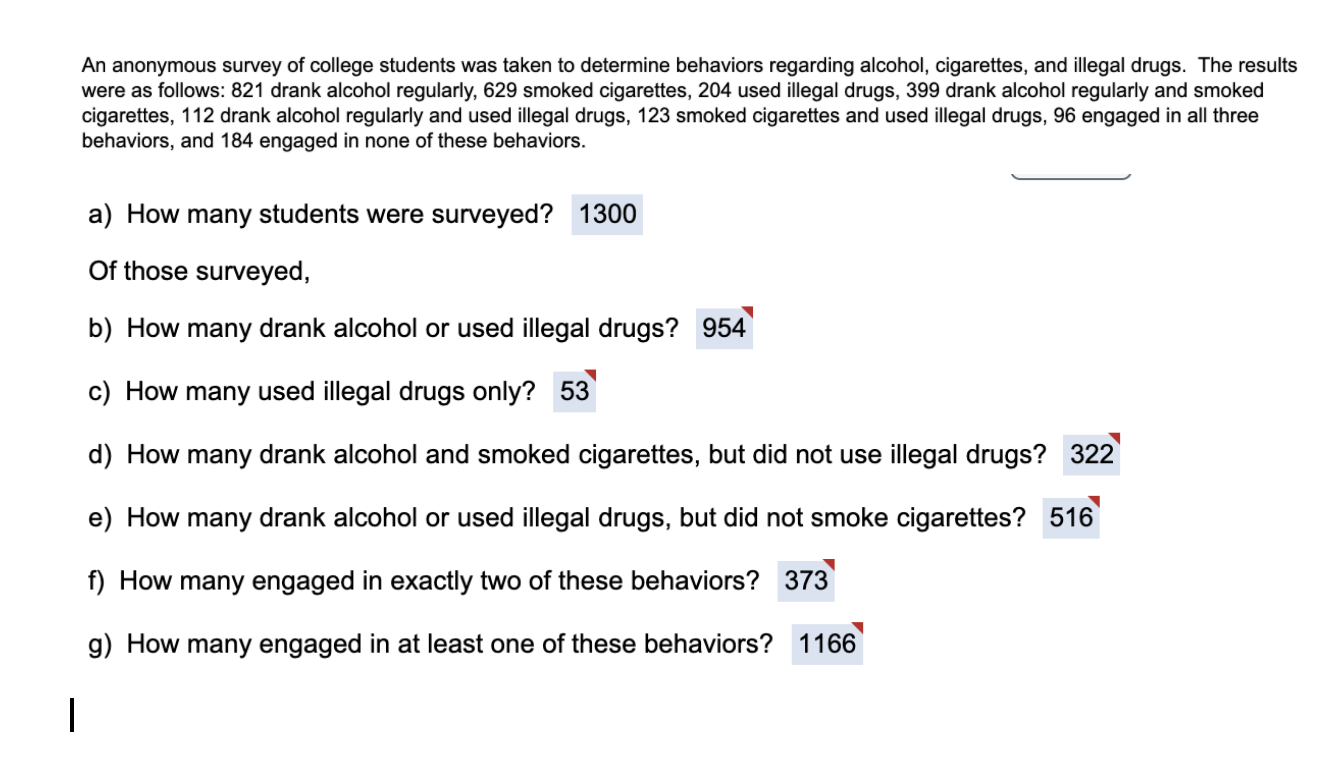The width and height of the screenshot is (1318, 770).
Task: Click the survey description paragraph at top
Action: pyautogui.click(x=689, y=103)
